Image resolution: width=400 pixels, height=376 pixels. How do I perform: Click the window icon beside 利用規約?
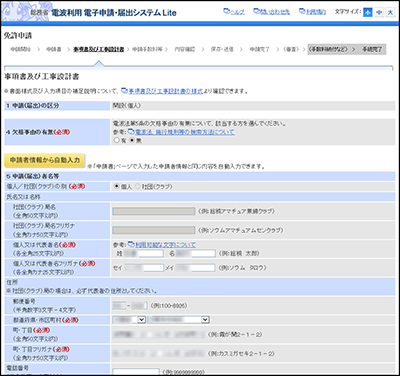302,11
